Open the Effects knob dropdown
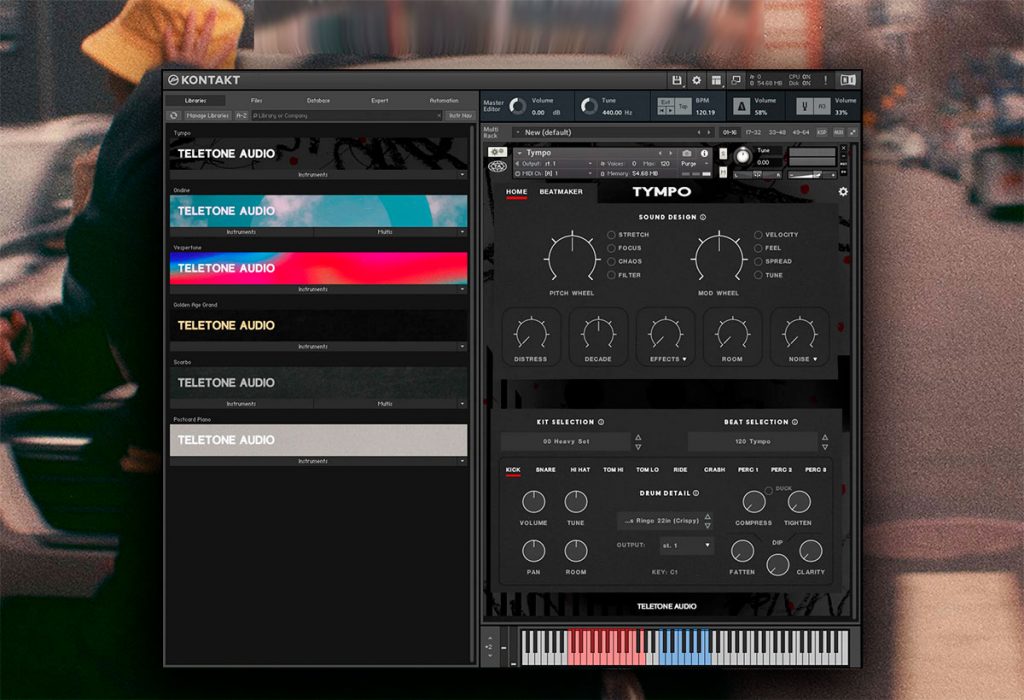1024x700 pixels. (x=684, y=359)
